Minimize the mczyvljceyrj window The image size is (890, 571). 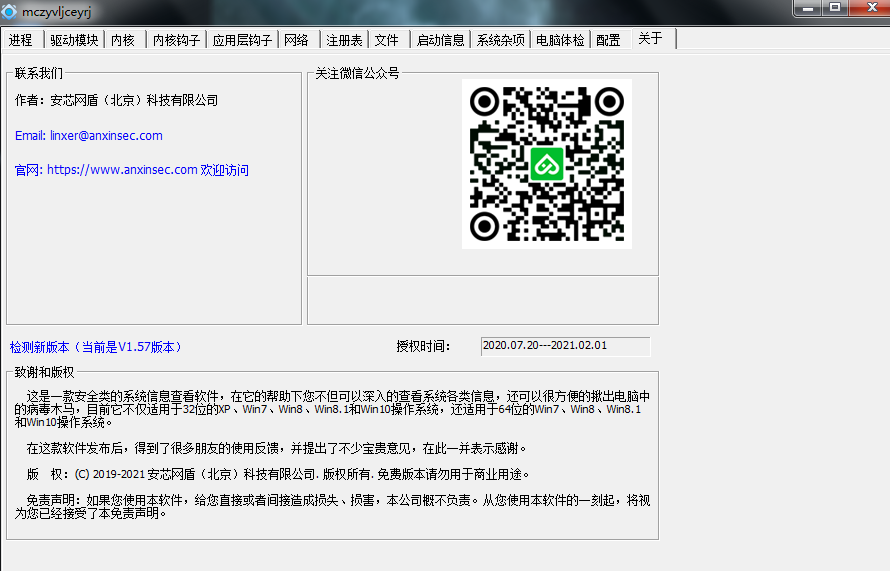[808, 8]
